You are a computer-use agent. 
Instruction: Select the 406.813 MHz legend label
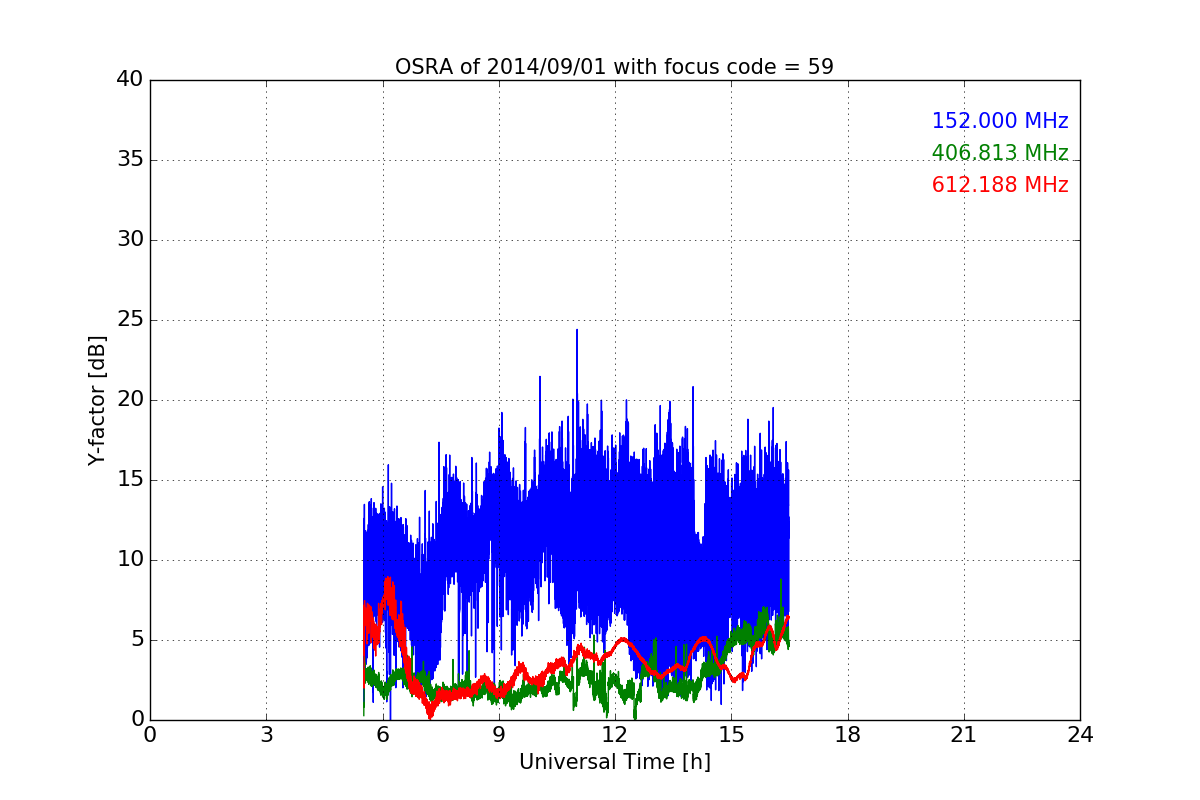tap(1000, 153)
